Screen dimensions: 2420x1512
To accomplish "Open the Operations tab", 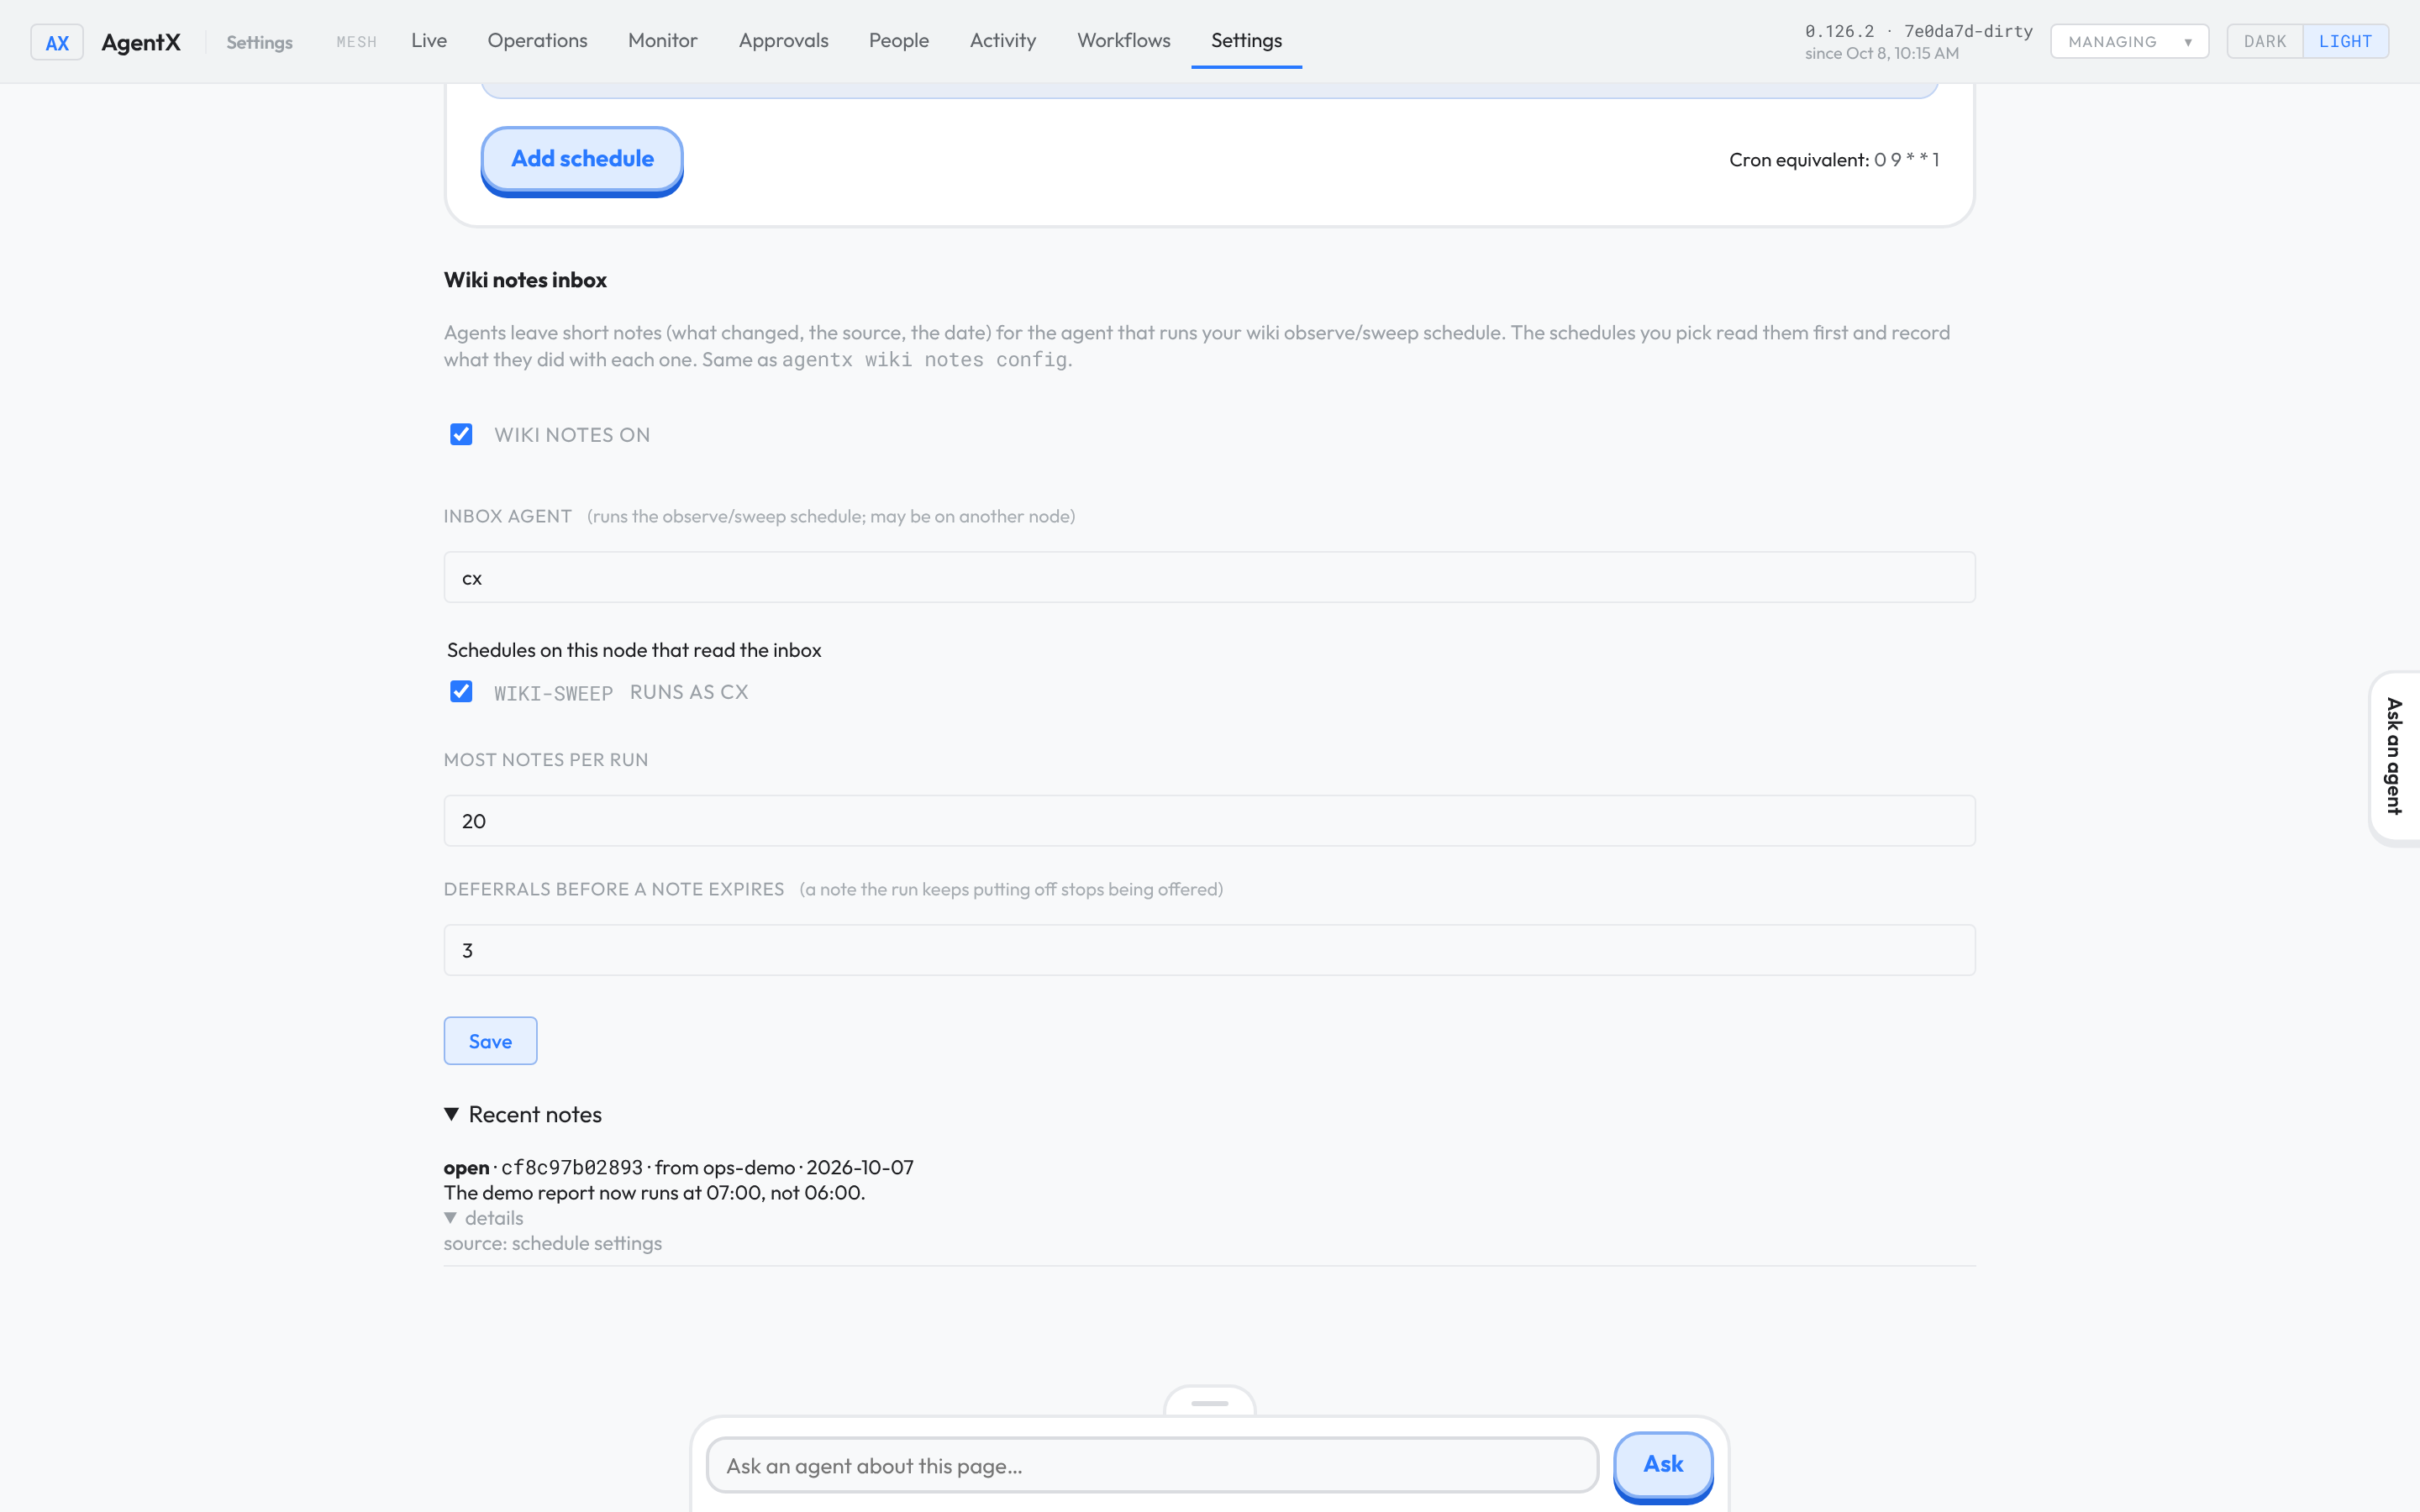I will [537, 41].
